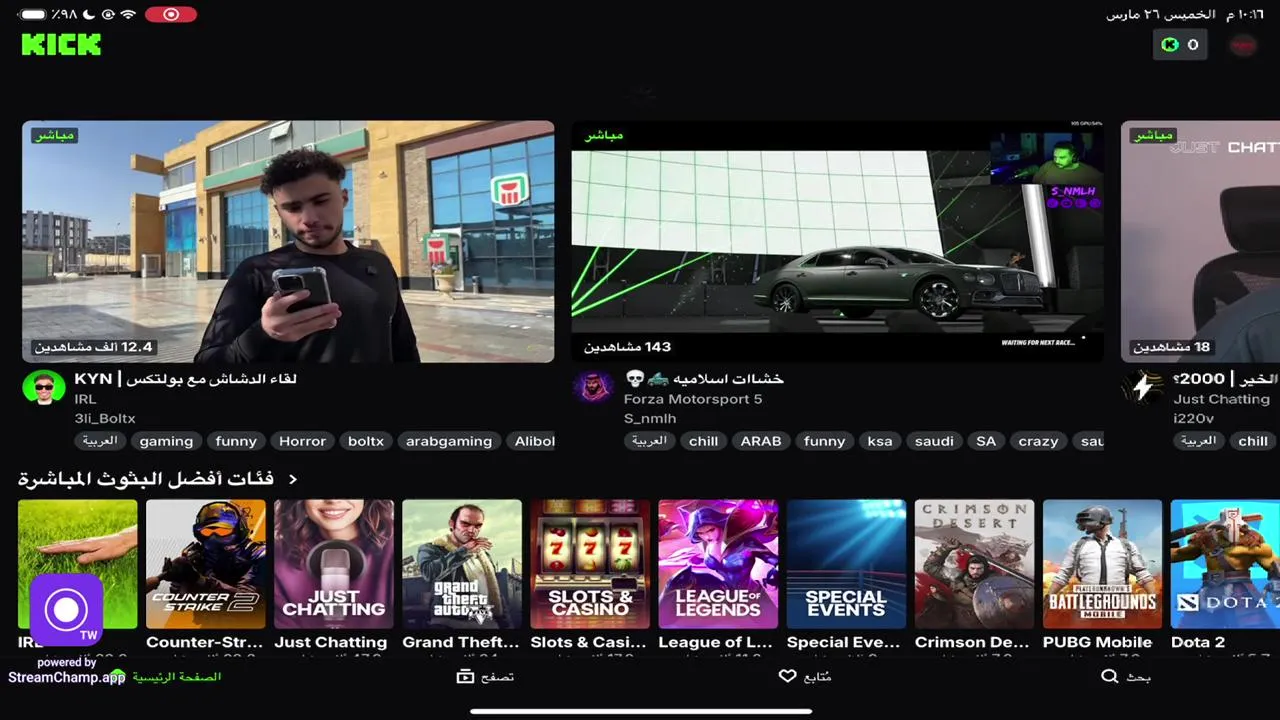Select funny tag under Forza stream
Screen dimensions: 1280x720
coord(825,441)
